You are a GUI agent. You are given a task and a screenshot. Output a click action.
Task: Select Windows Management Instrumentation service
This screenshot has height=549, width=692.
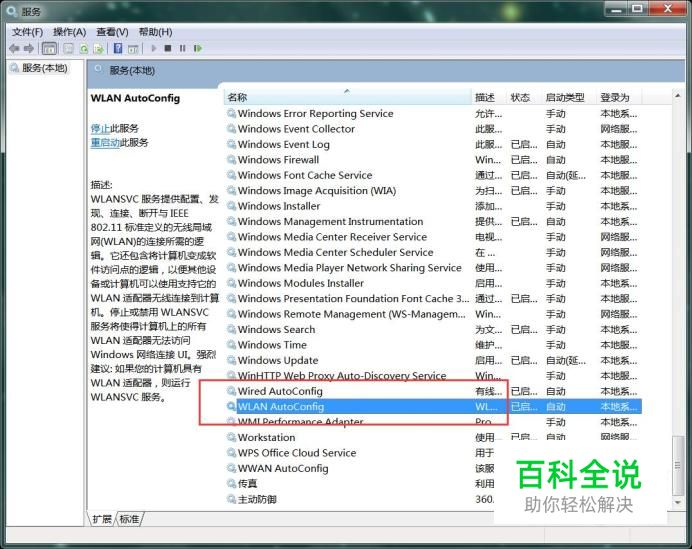[433, 222]
